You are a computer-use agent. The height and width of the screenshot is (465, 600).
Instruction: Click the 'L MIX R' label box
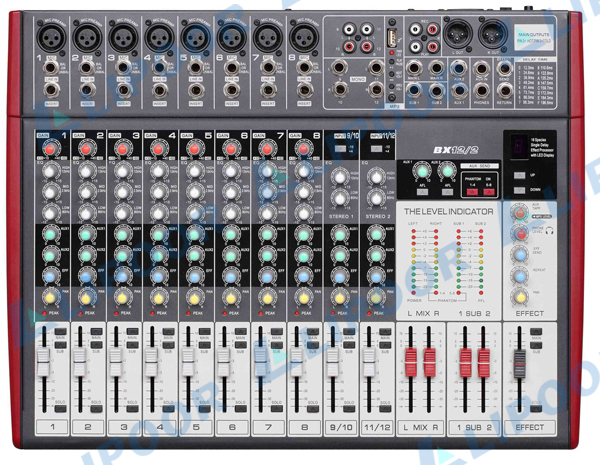click(x=421, y=427)
